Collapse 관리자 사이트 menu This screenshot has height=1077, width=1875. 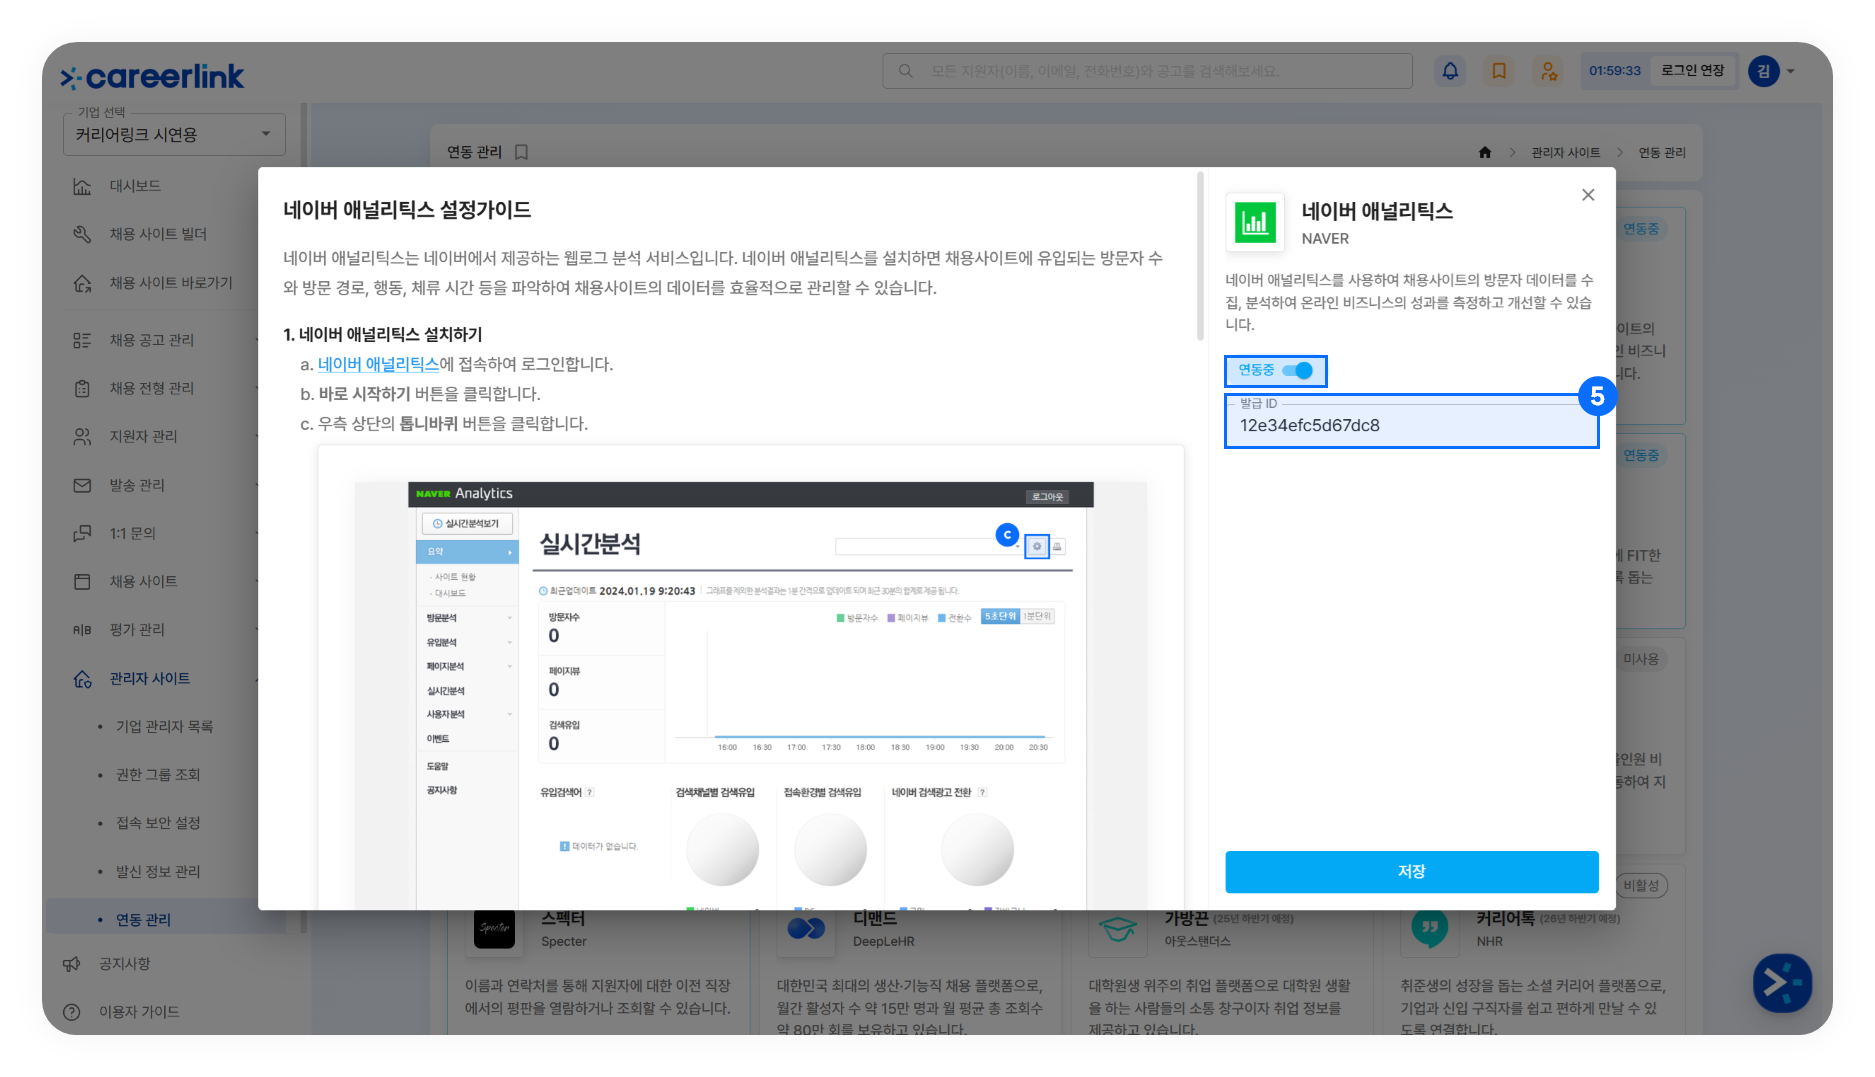tap(150, 678)
